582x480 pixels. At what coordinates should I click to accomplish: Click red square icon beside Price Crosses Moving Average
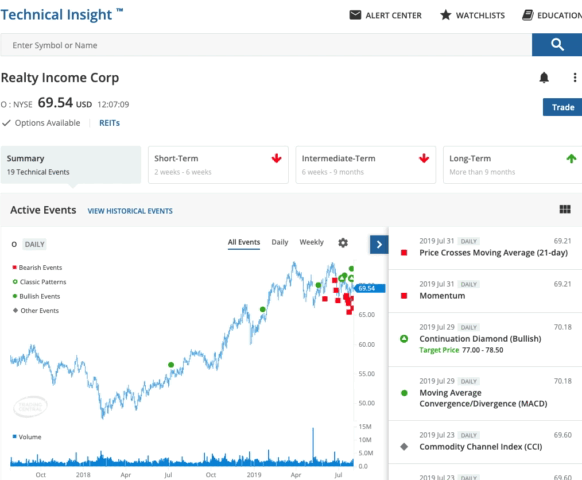pyautogui.click(x=404, y=253)
